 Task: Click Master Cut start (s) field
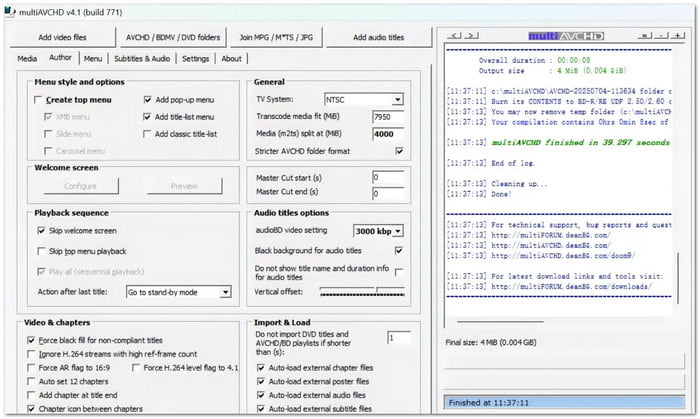[x=388, y=178]
